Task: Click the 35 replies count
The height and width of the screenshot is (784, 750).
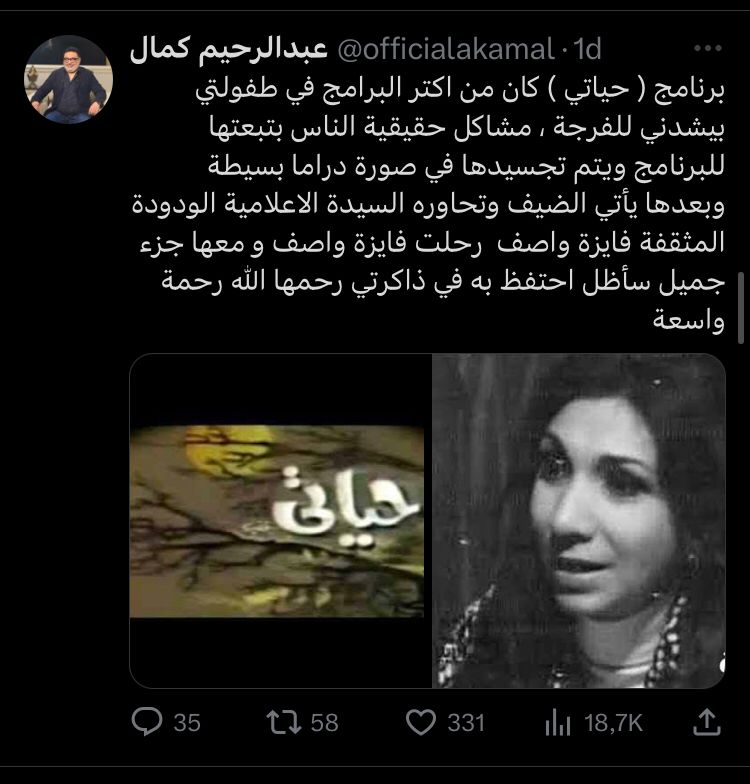Action: tap(187, 724)
